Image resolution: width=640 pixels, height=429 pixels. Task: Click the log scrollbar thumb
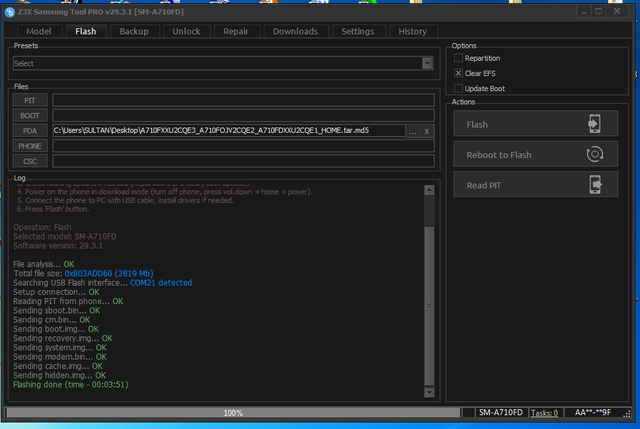click(429, 305)
